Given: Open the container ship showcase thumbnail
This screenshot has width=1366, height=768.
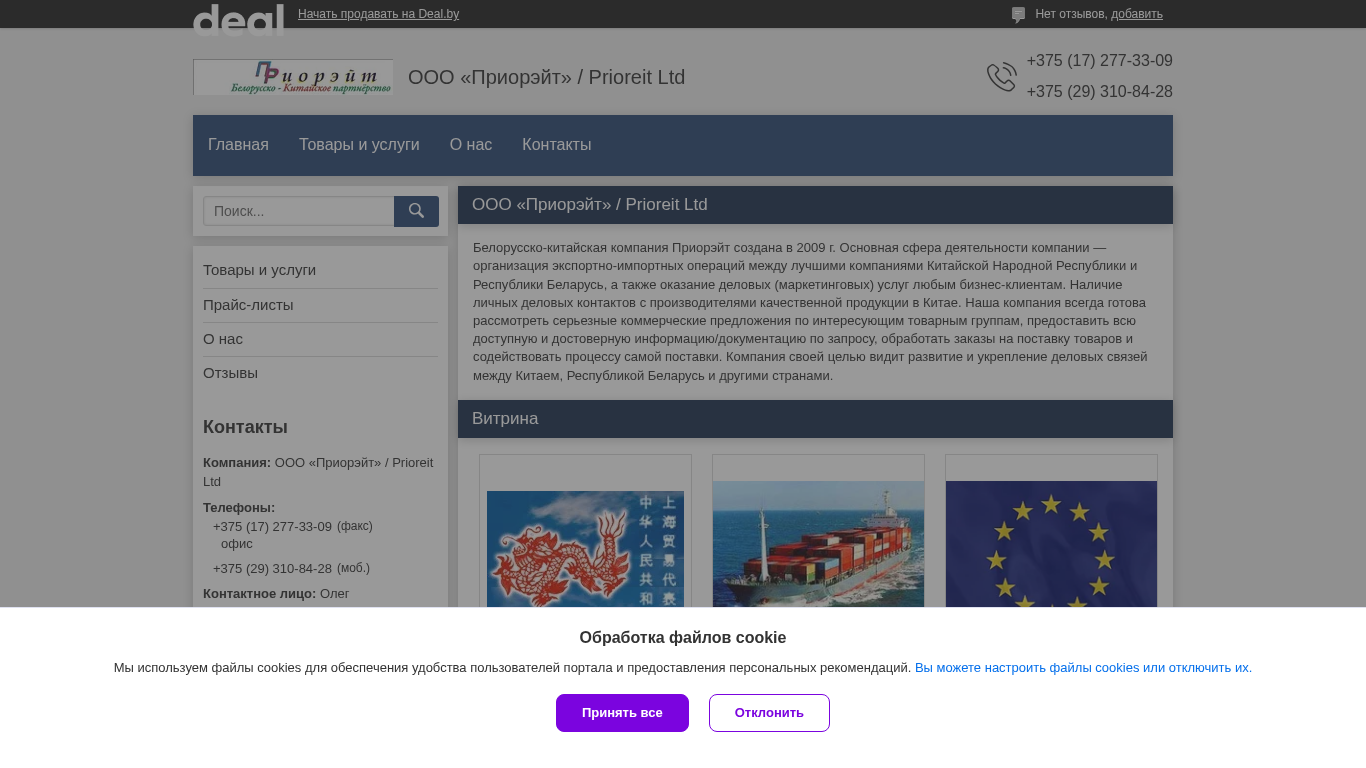Looking at the screenshot, I should tap(818, 544).
